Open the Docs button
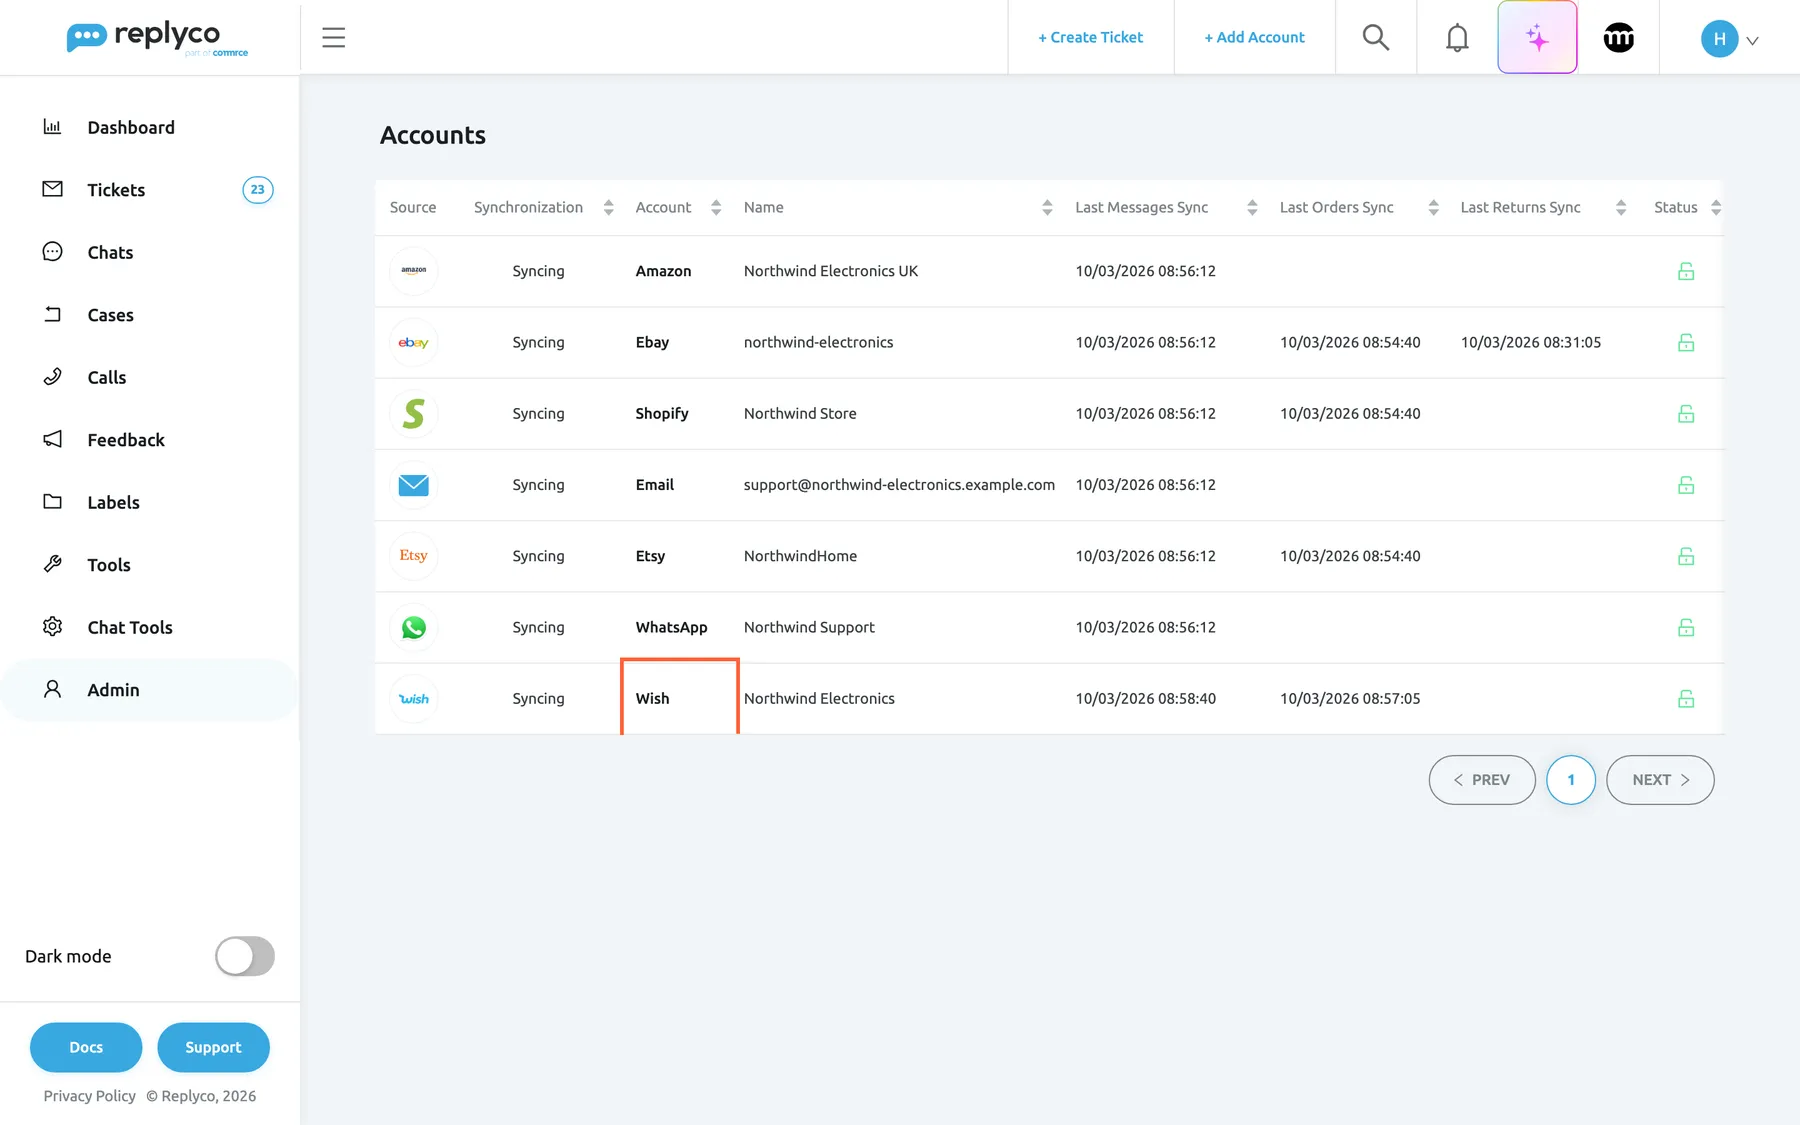This screenshot has height=1125, width=1800. (86, 1047)
